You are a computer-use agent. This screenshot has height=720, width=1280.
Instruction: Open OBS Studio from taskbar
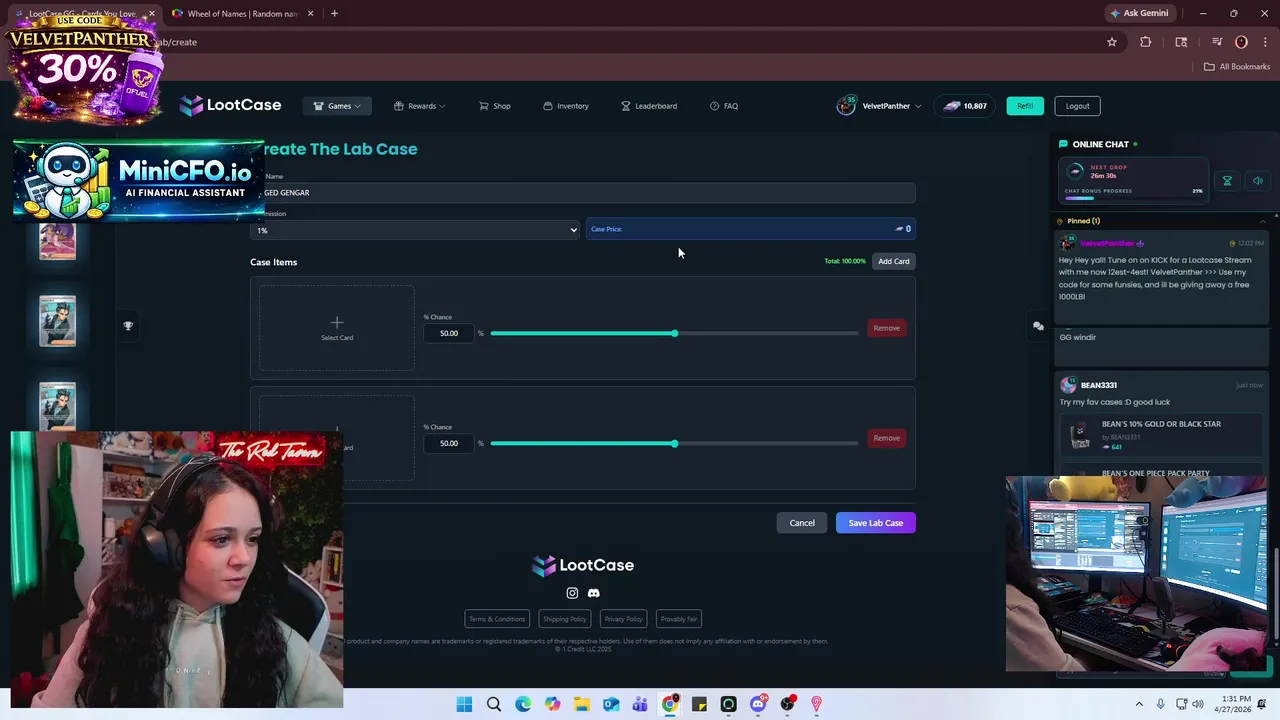pos(787,705)
